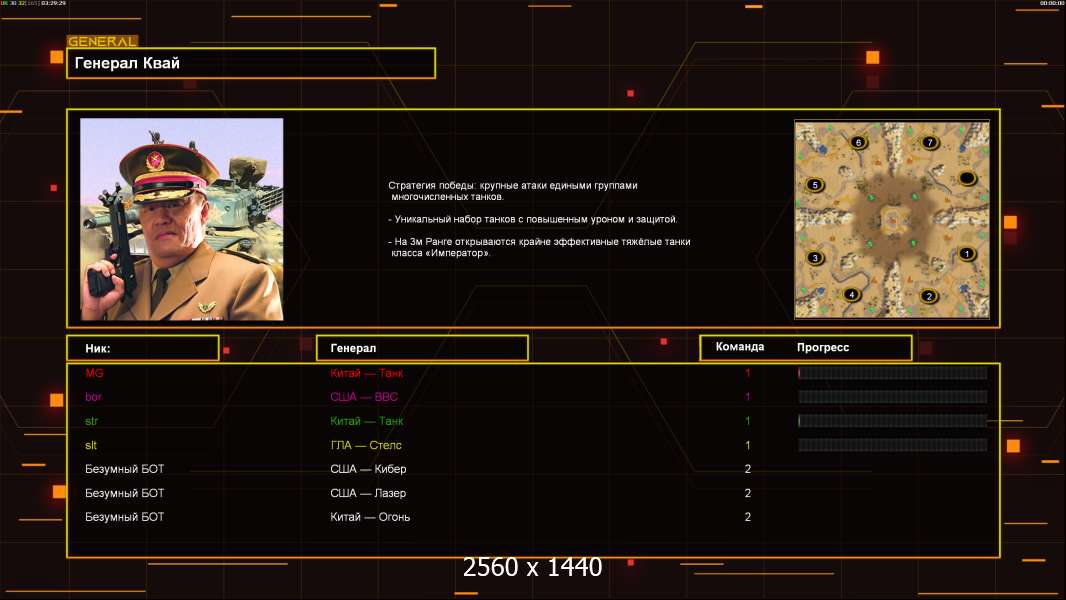Click the empty black start position marker
This screenshot has width=1066, height=600.
(967, 179)
